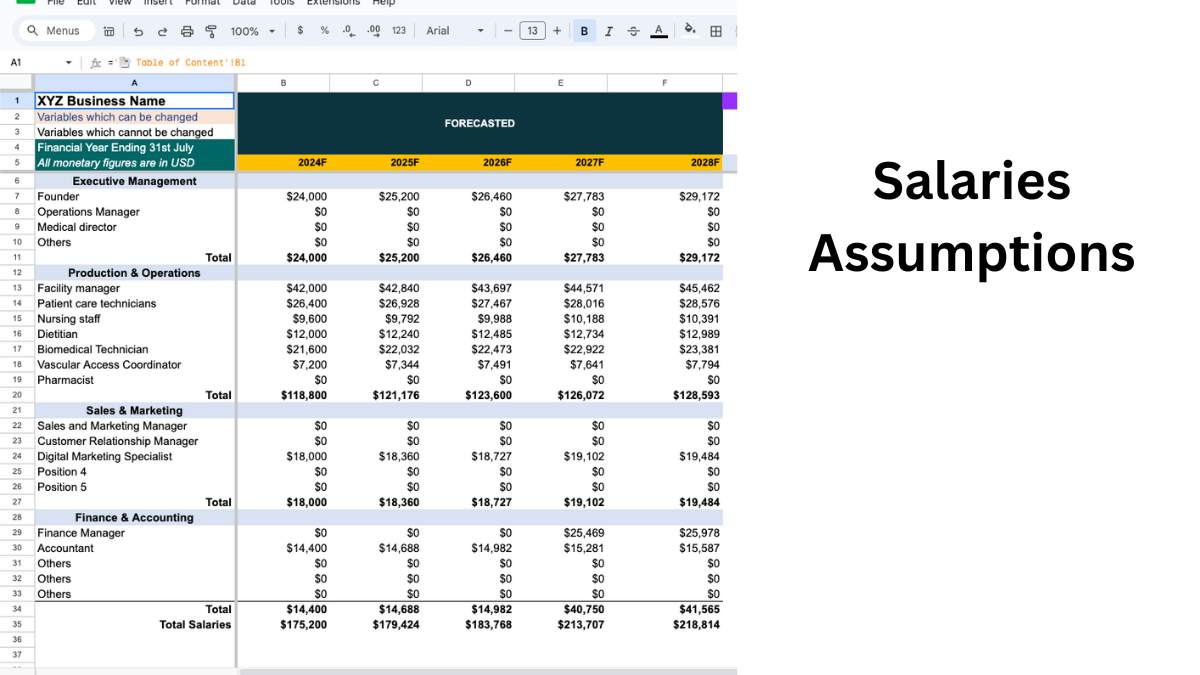Toggle bold formatting
The height and width of the screenshot is (675, 1200).
[585, 31]
